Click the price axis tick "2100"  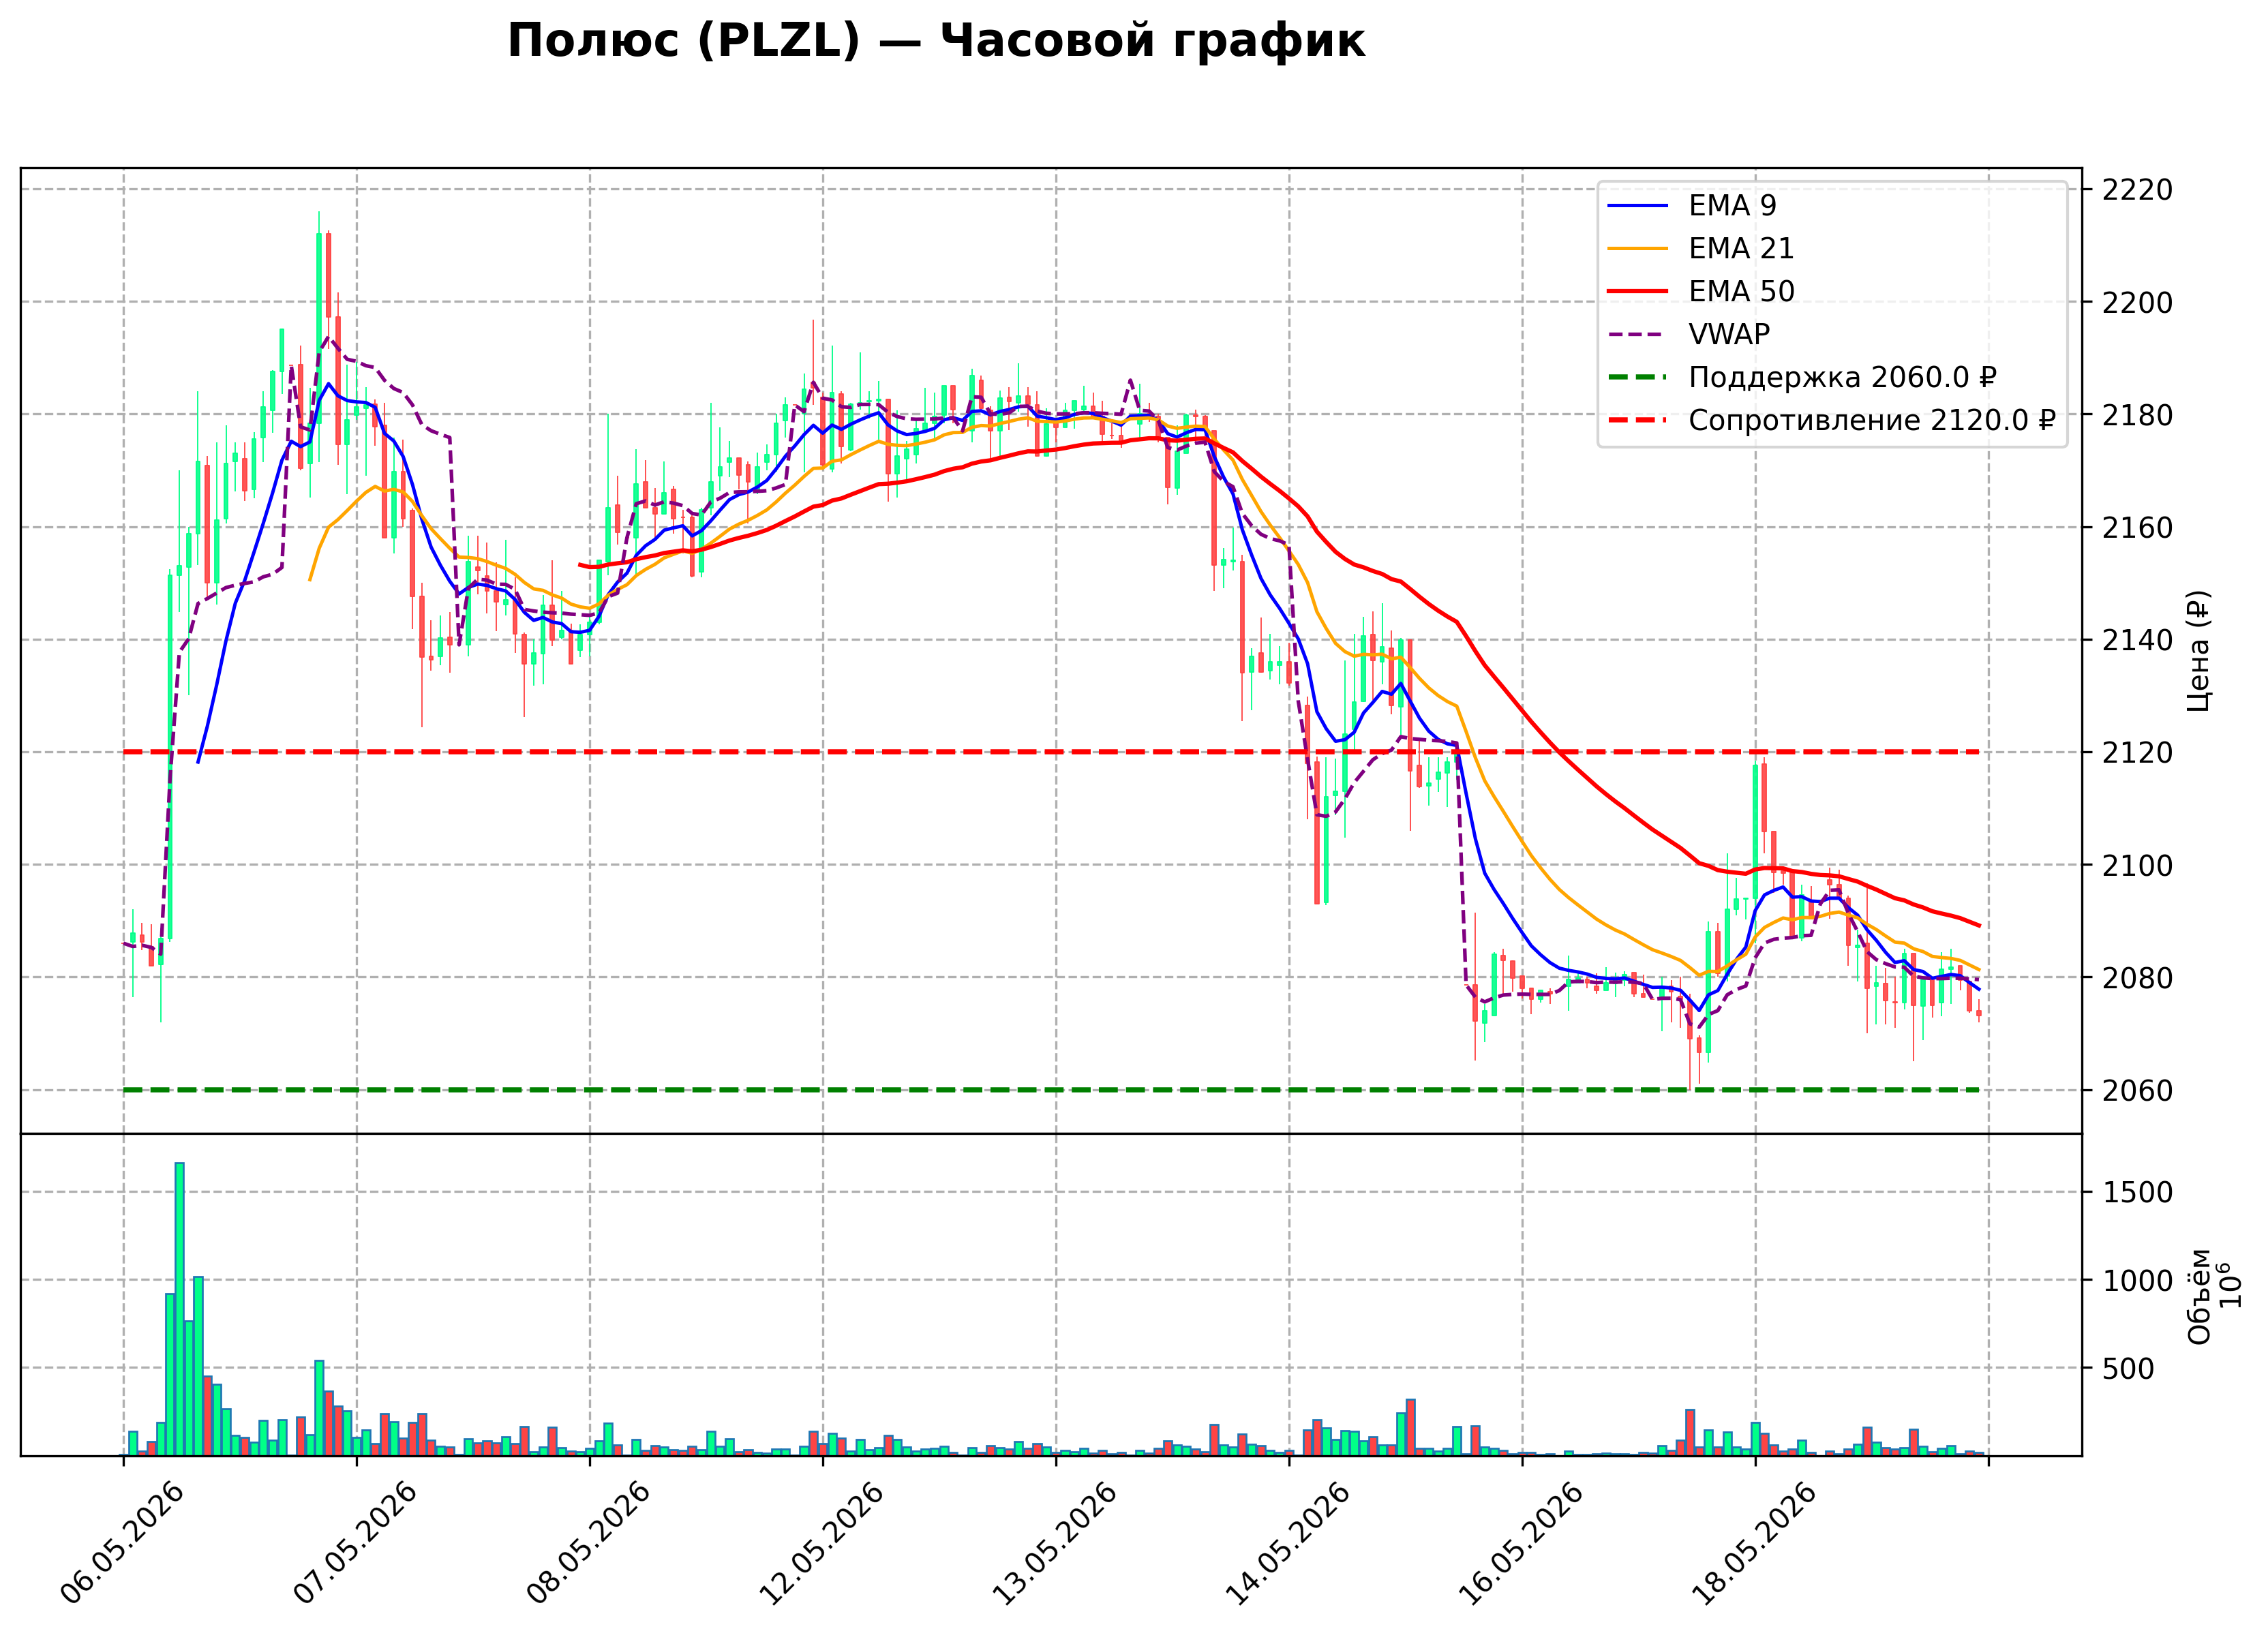point(2137,866)
